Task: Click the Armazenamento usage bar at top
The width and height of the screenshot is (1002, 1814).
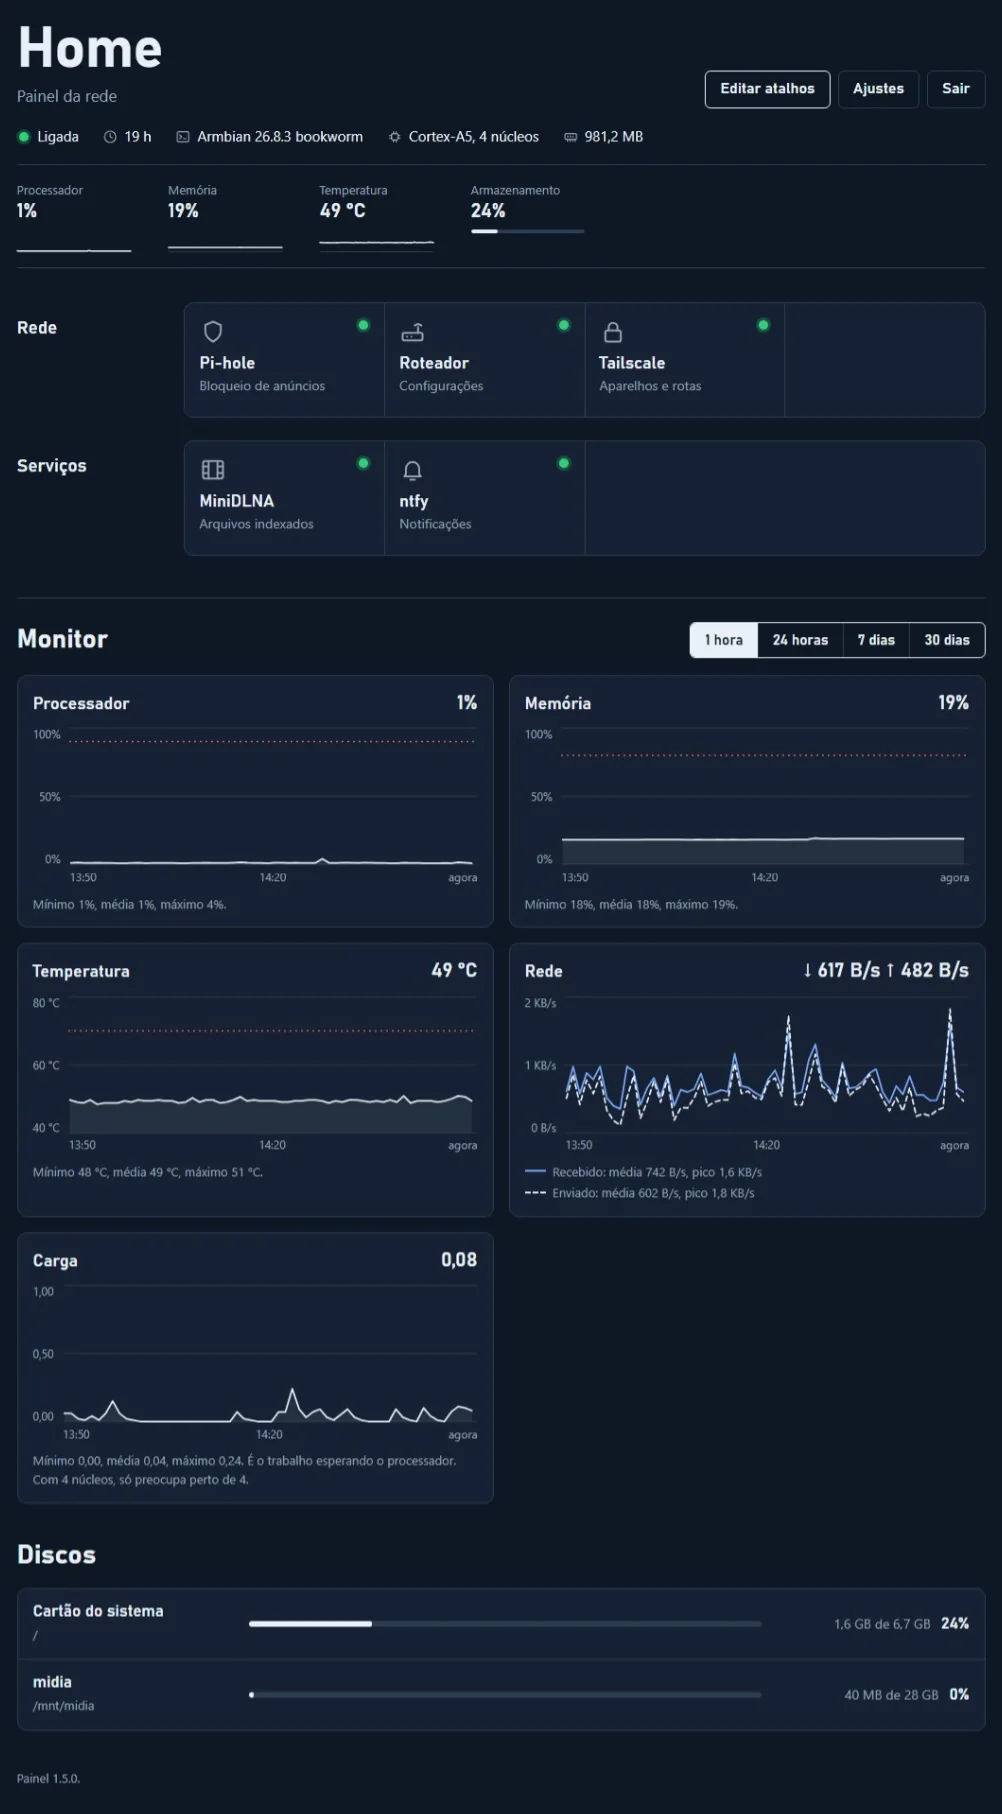Action: (x=527, y=231)
